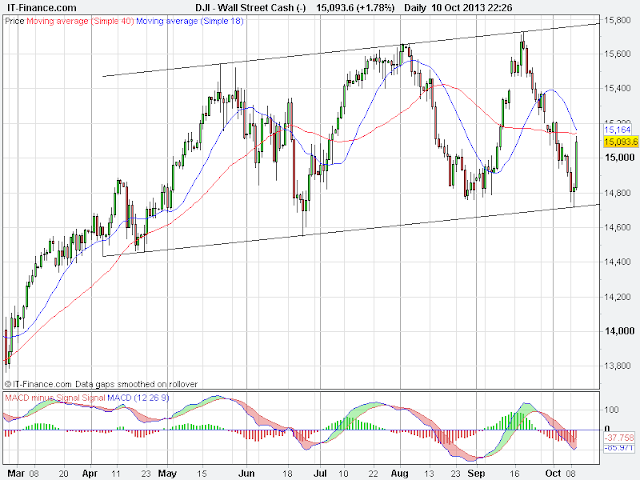
Task: Click the 14,800 price axis label
Action: pos(618,193)
